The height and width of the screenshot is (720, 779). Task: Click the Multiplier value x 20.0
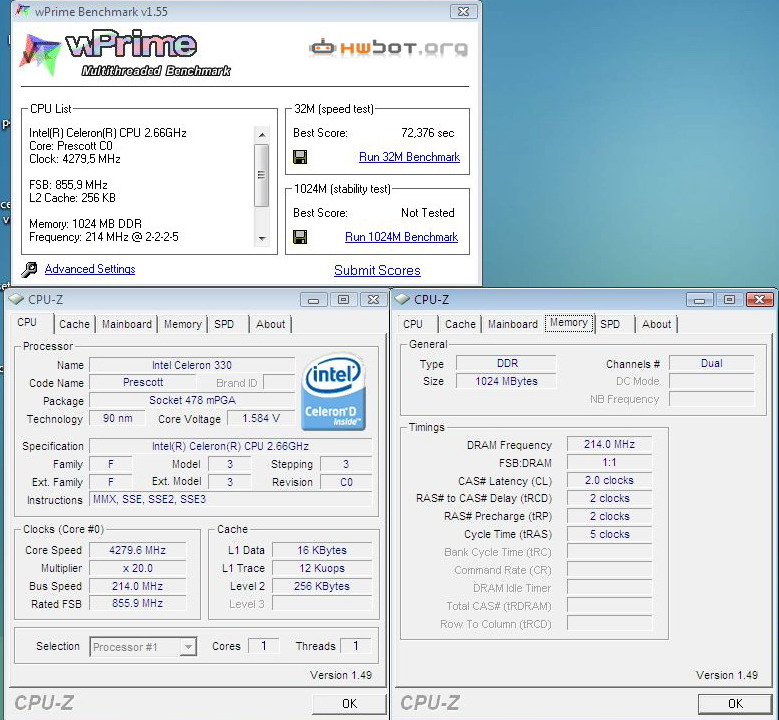point(138,568)
